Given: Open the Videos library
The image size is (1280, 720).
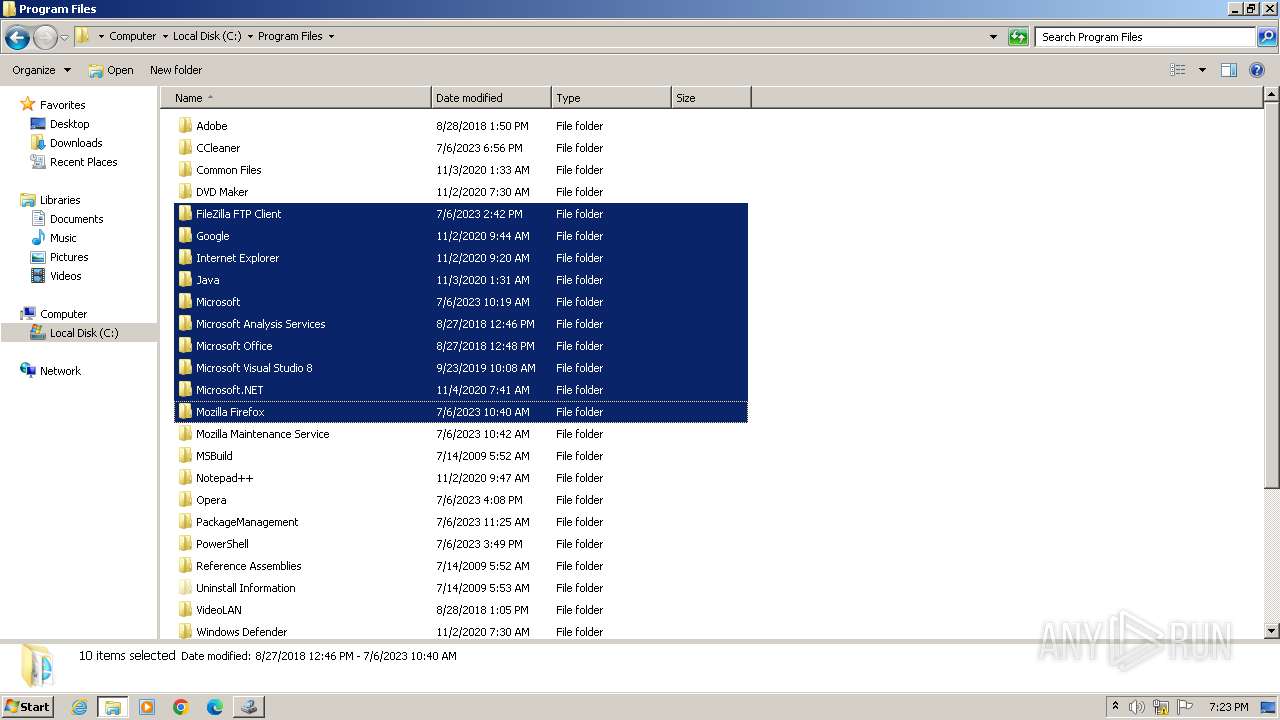Looking at the screenshot, I should (65, 276).
